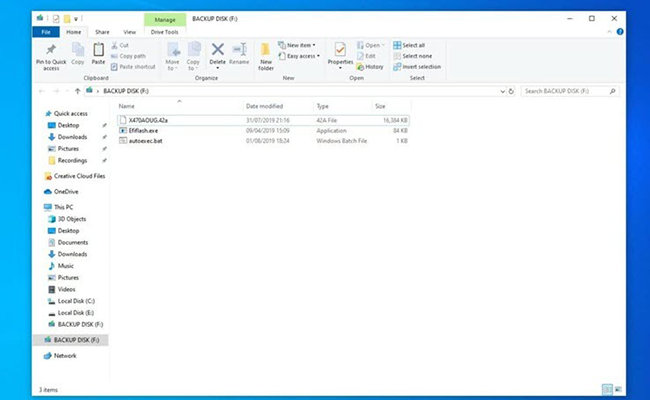Open Desktop under Quick access
Viewport: 650px width, 400px height.
pyautogui.click(x=64, y=125)
